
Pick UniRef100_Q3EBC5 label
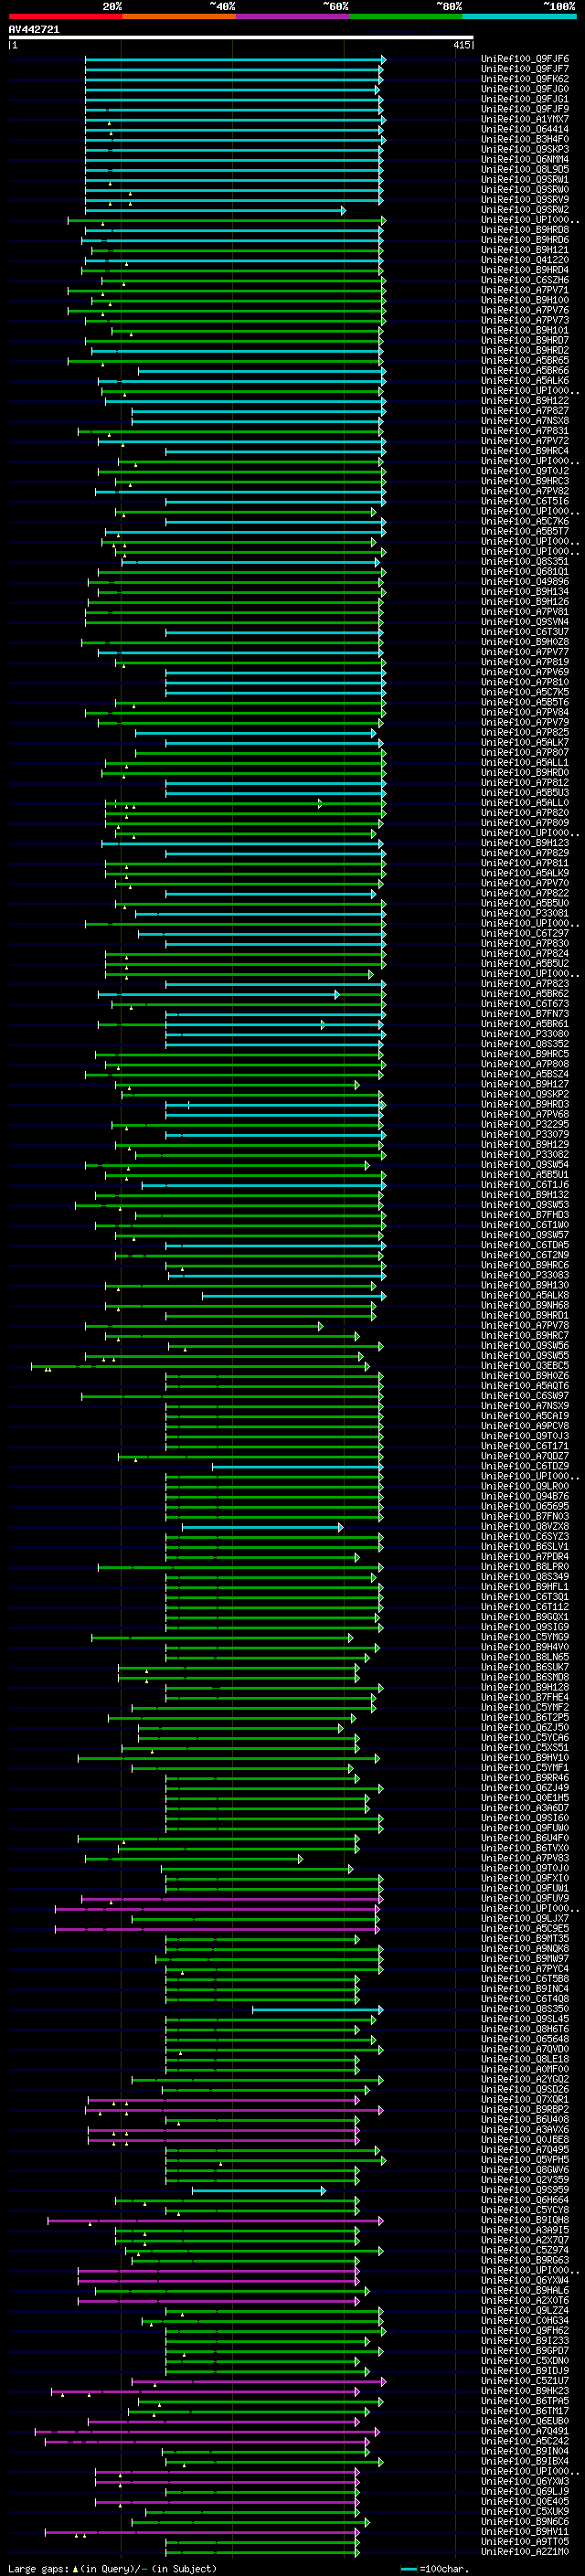pos(525,1365)
